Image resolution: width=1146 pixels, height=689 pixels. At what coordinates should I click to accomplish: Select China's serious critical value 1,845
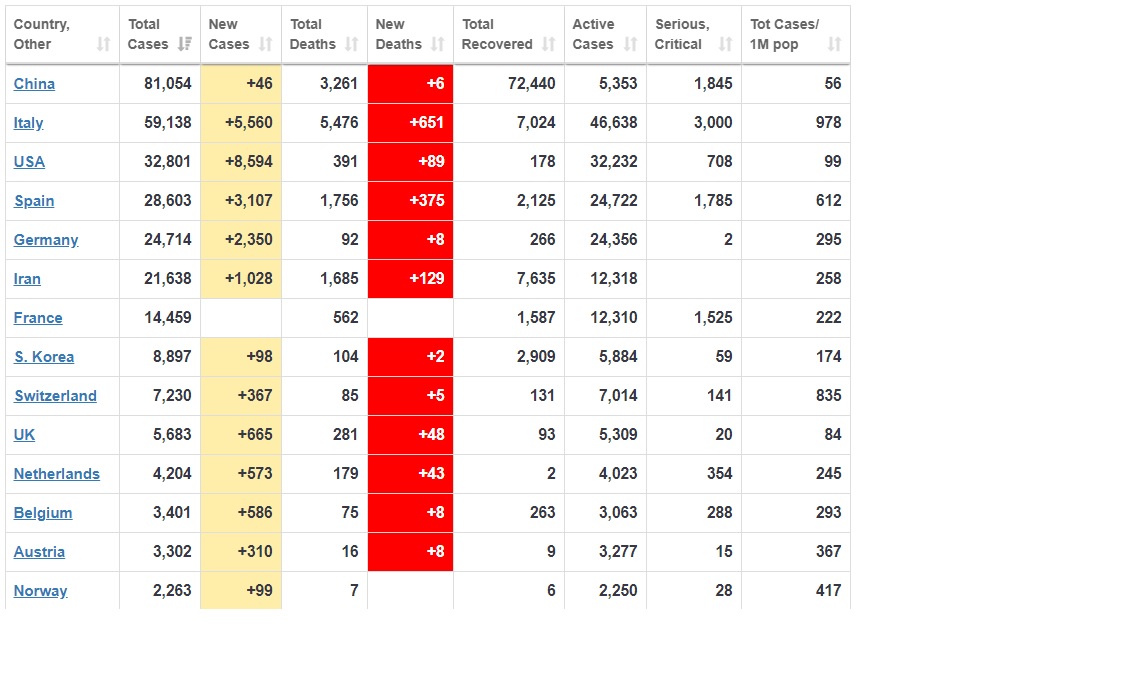pos(713,84)
